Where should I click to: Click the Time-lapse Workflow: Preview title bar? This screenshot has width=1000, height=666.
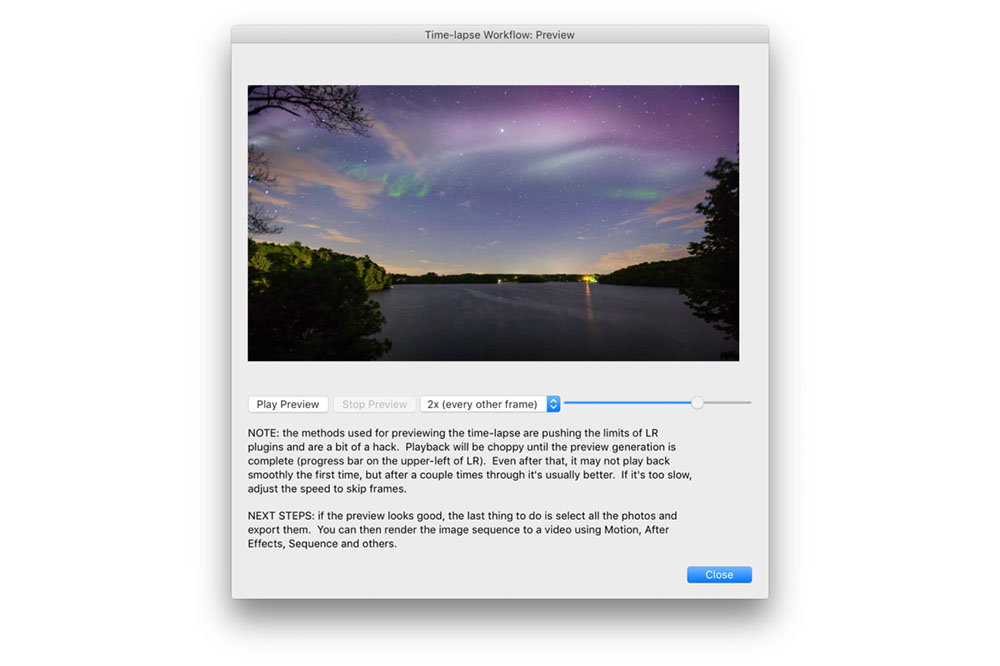click(499, 35)
